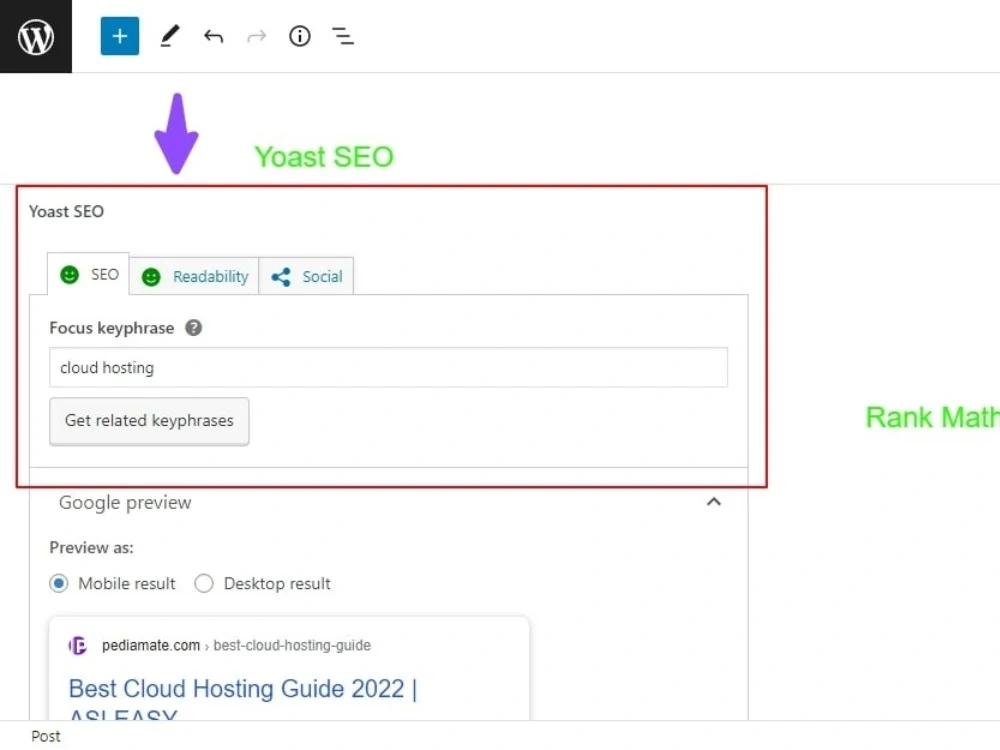
Task: Collapse the Google preview section chevron
Action: point(714,502)
